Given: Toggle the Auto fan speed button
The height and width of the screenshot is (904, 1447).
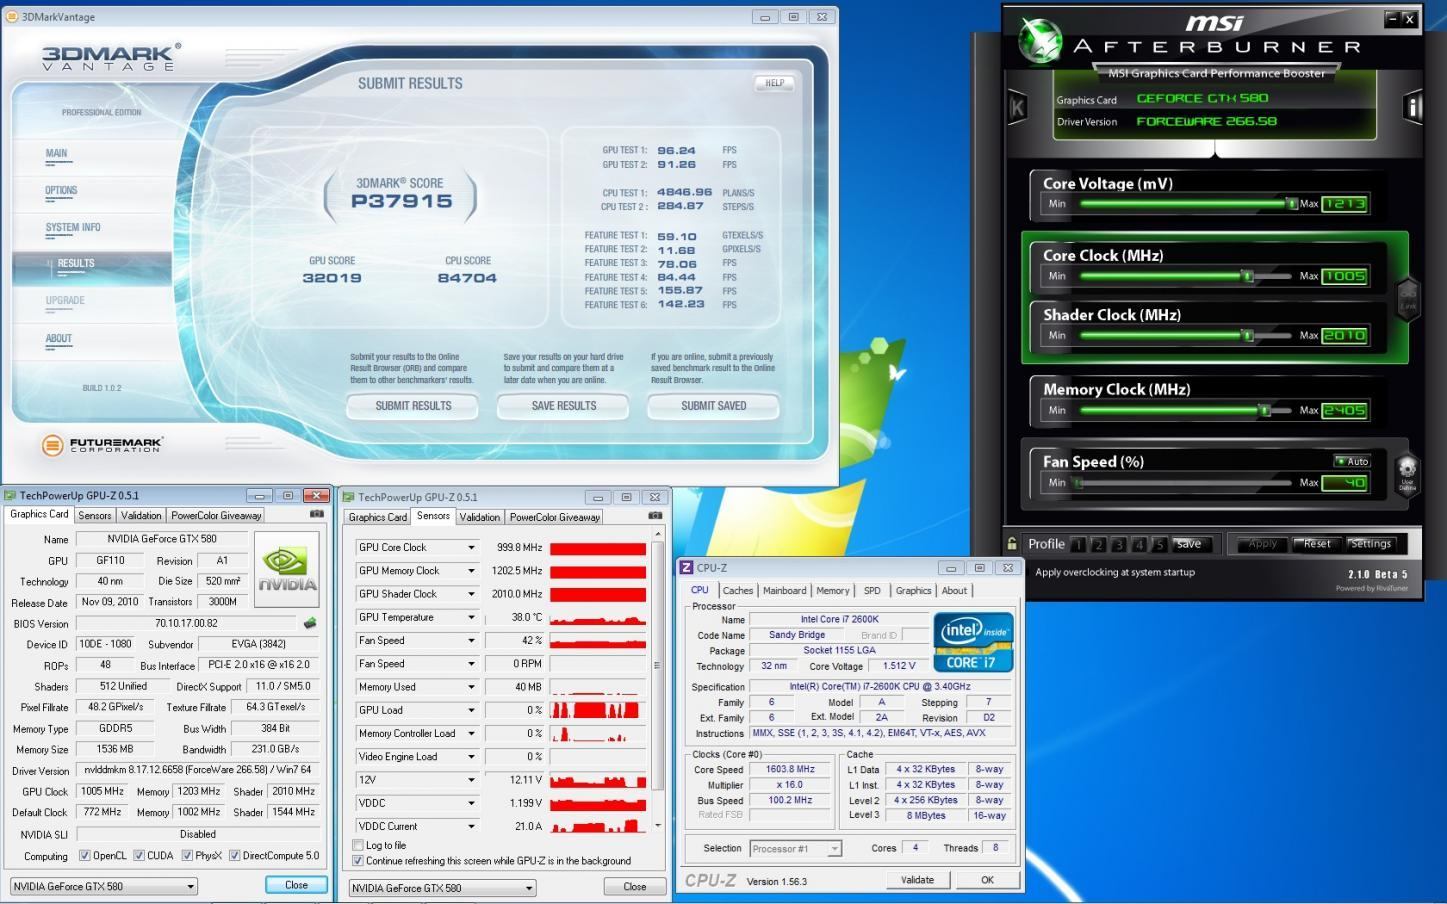Looking at the screenshot, I should pyautogui.click(x=1352, y=462).
